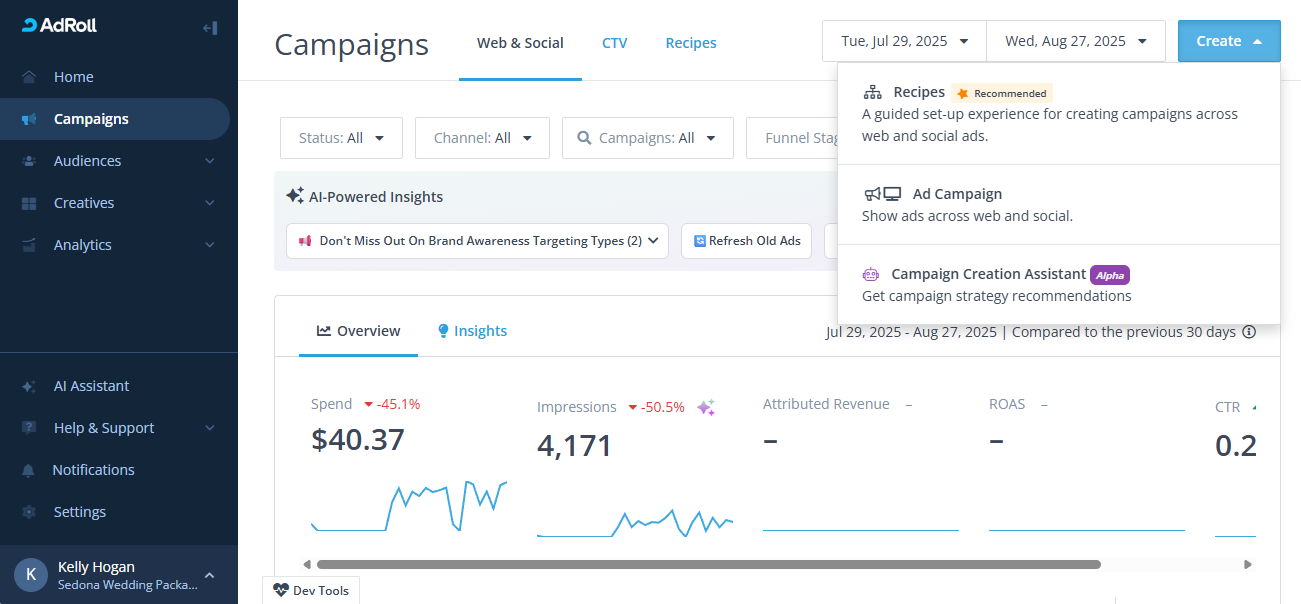Image resolution: width=1301 pixels, height=604 pixels.
Task: Click the Recipes hierarchy icon in Create menu
Action: (873, 93)
